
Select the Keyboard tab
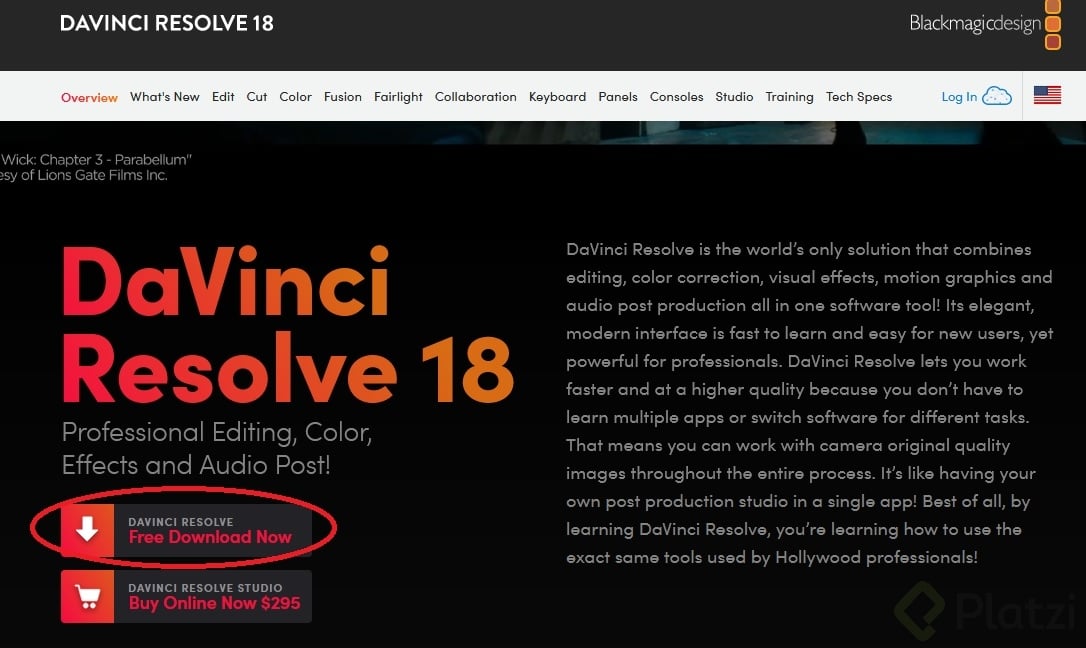[x=558, y=97]
